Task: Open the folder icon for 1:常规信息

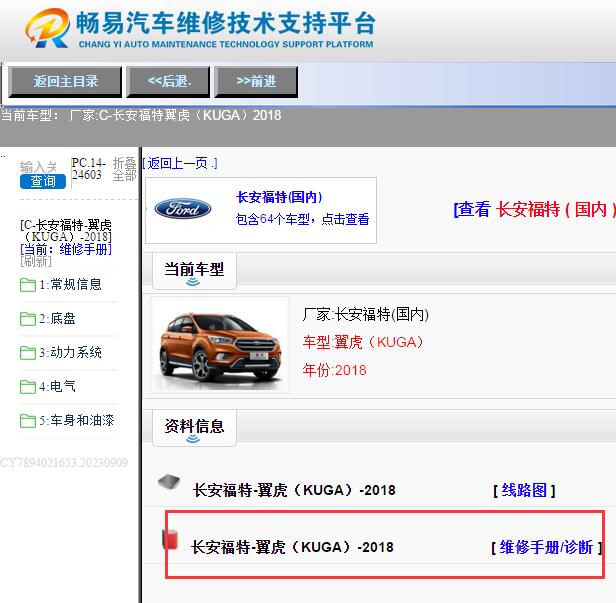Action: pyautogui.click(x=28, y=285)
